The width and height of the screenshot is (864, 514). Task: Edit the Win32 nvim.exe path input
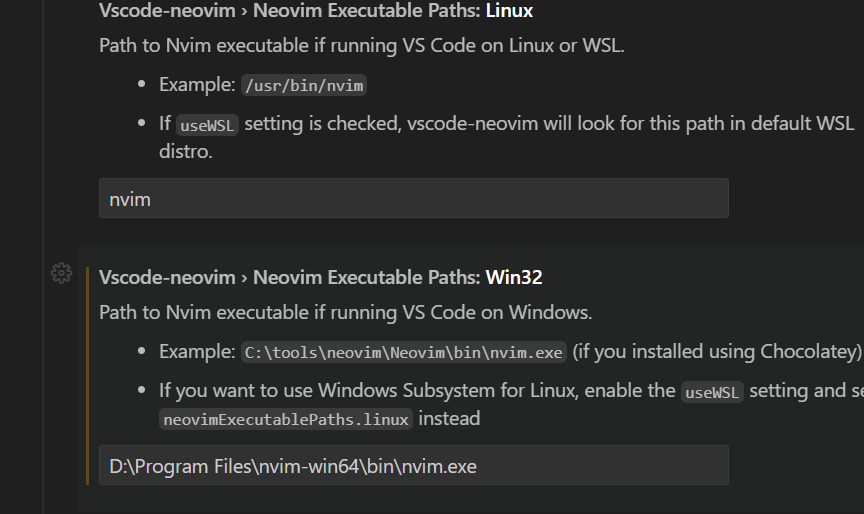pos(414,465)
